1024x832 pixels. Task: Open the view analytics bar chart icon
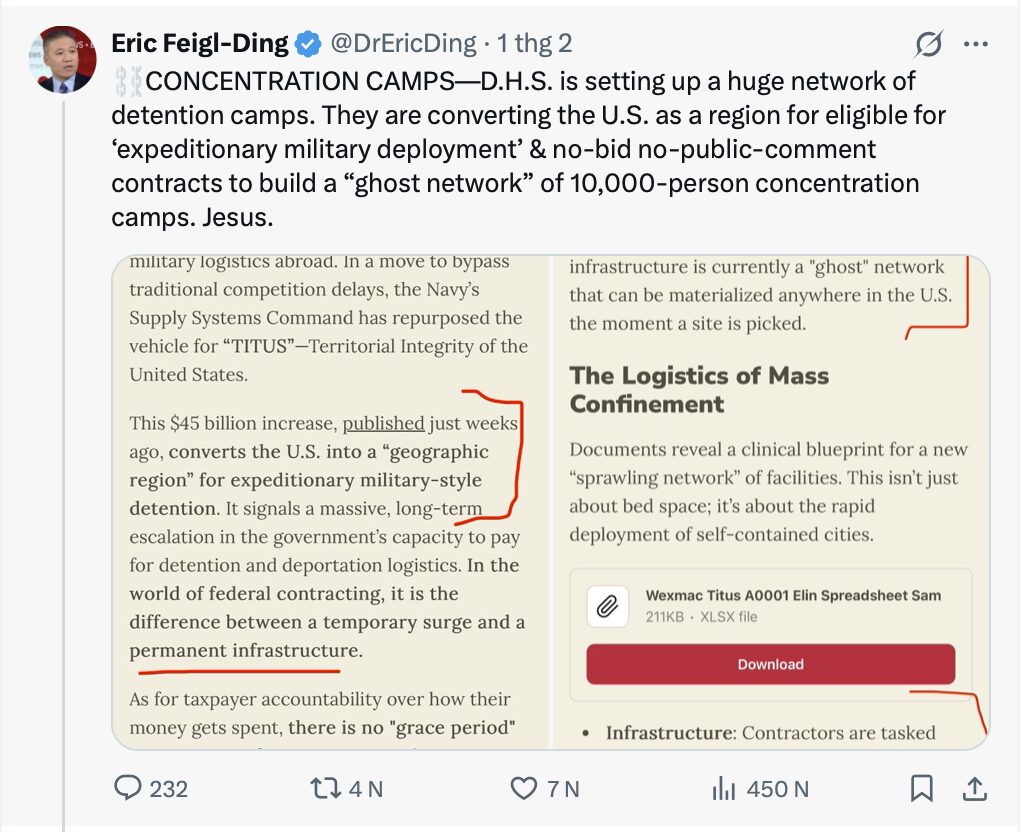(723, 789)
